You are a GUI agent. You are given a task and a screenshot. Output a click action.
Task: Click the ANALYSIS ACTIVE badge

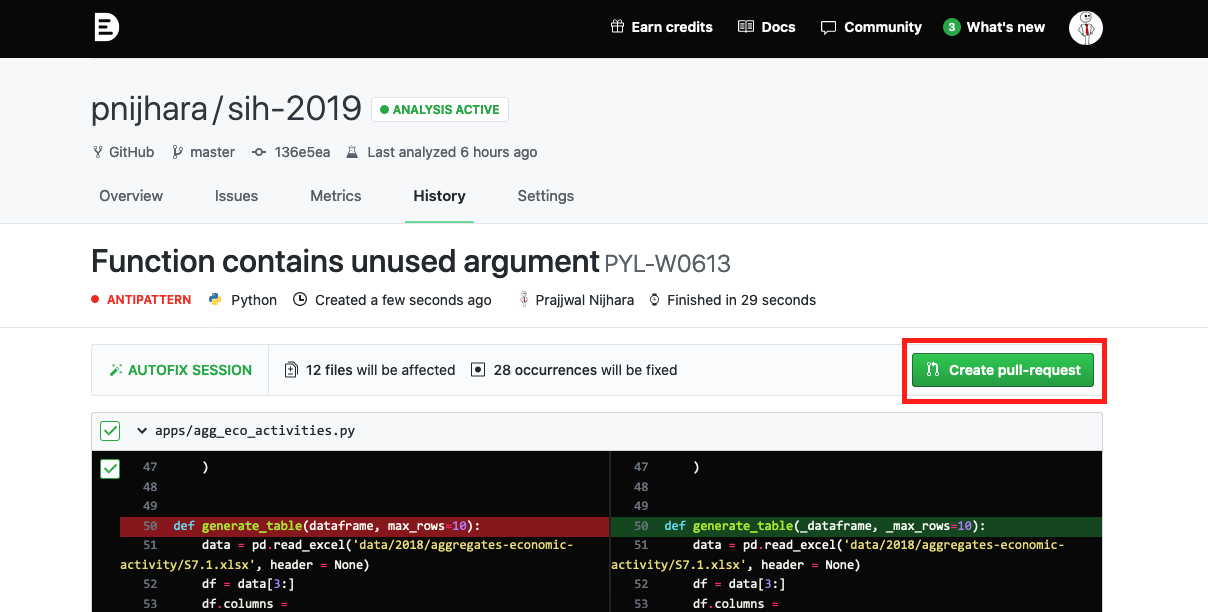point(439,109)
